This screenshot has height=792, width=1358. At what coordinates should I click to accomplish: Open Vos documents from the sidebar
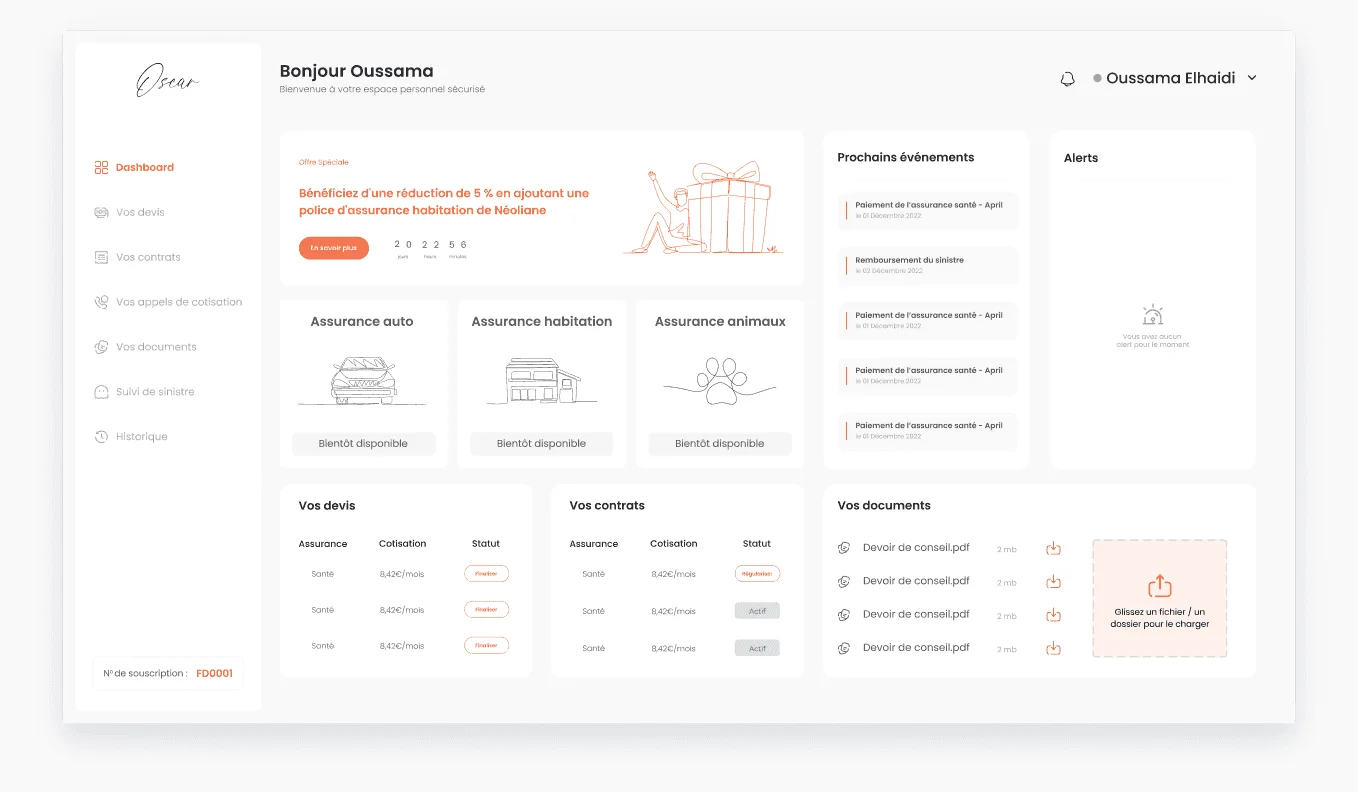(x=156, y=347)
